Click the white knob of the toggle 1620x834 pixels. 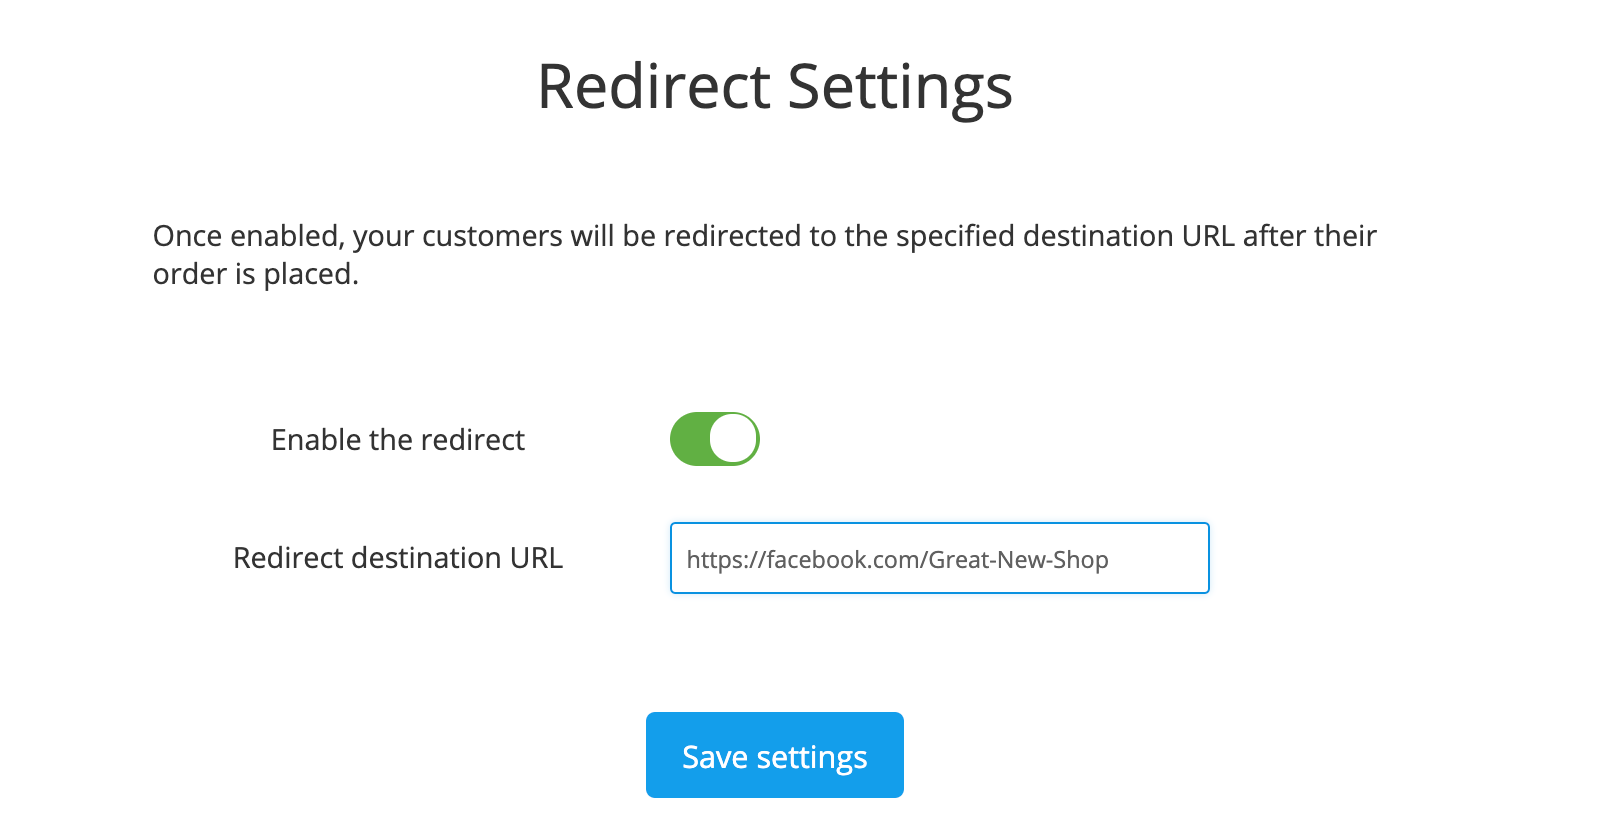pos(733,438)
